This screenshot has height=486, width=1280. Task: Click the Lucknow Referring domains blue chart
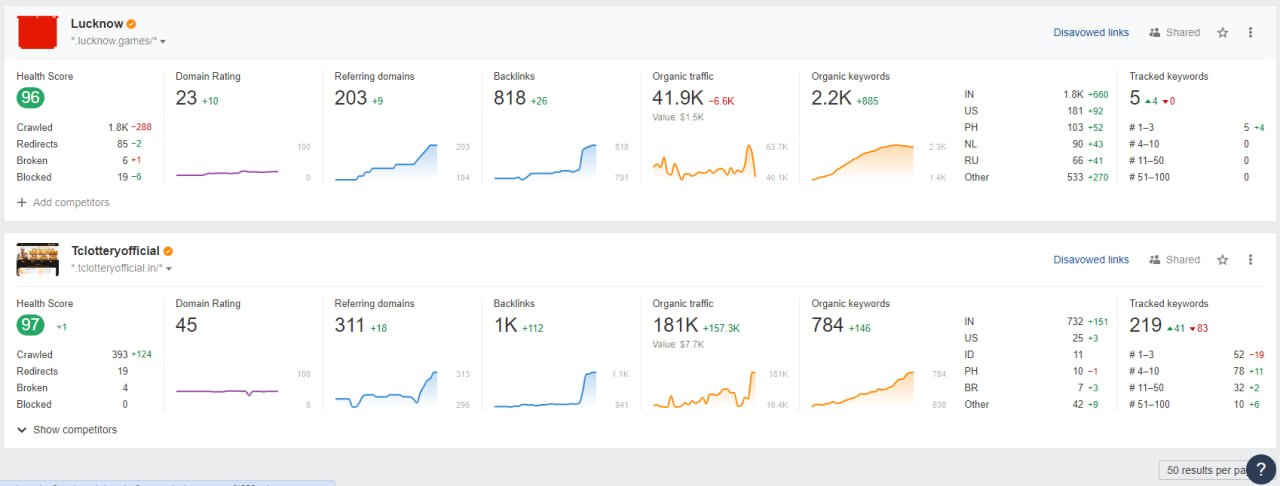pyautogui.click(x=386, y=162)
